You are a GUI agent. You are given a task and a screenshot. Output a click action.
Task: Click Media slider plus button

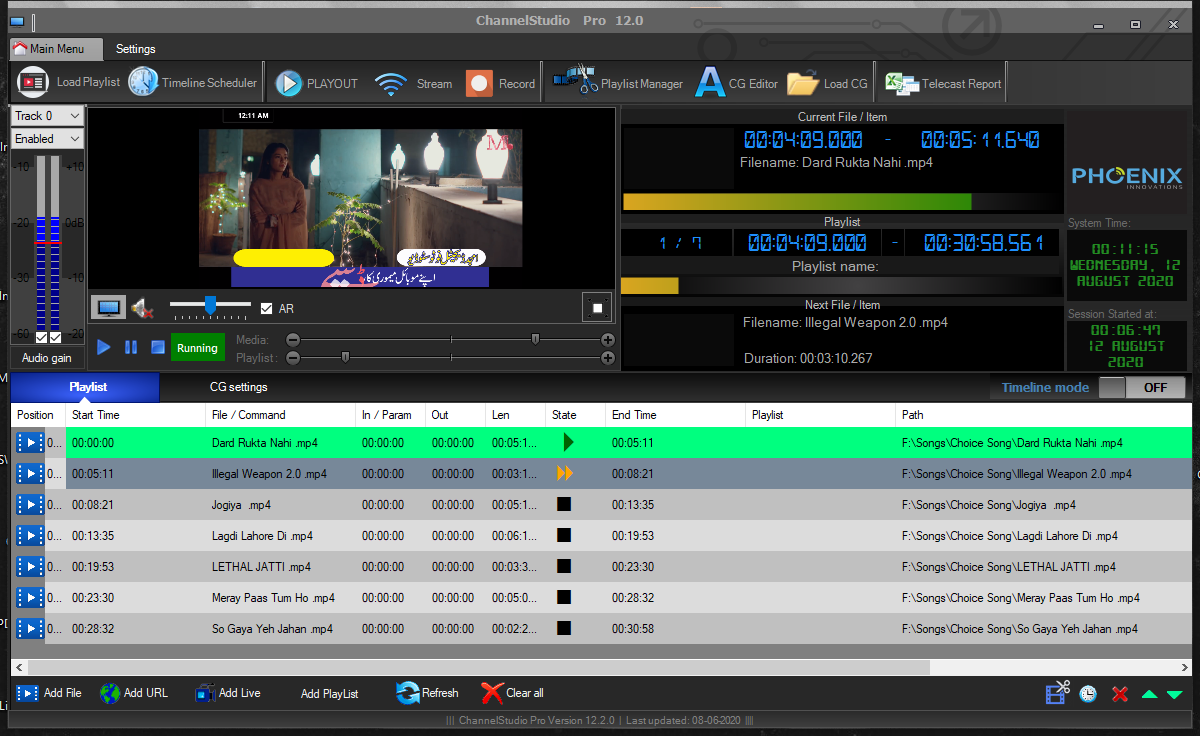(608, 340)
